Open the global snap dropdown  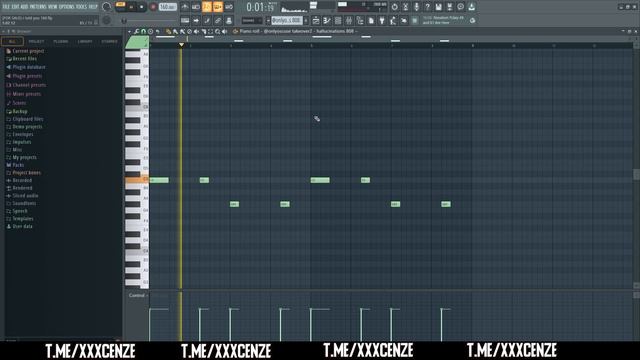click(252, 20)
